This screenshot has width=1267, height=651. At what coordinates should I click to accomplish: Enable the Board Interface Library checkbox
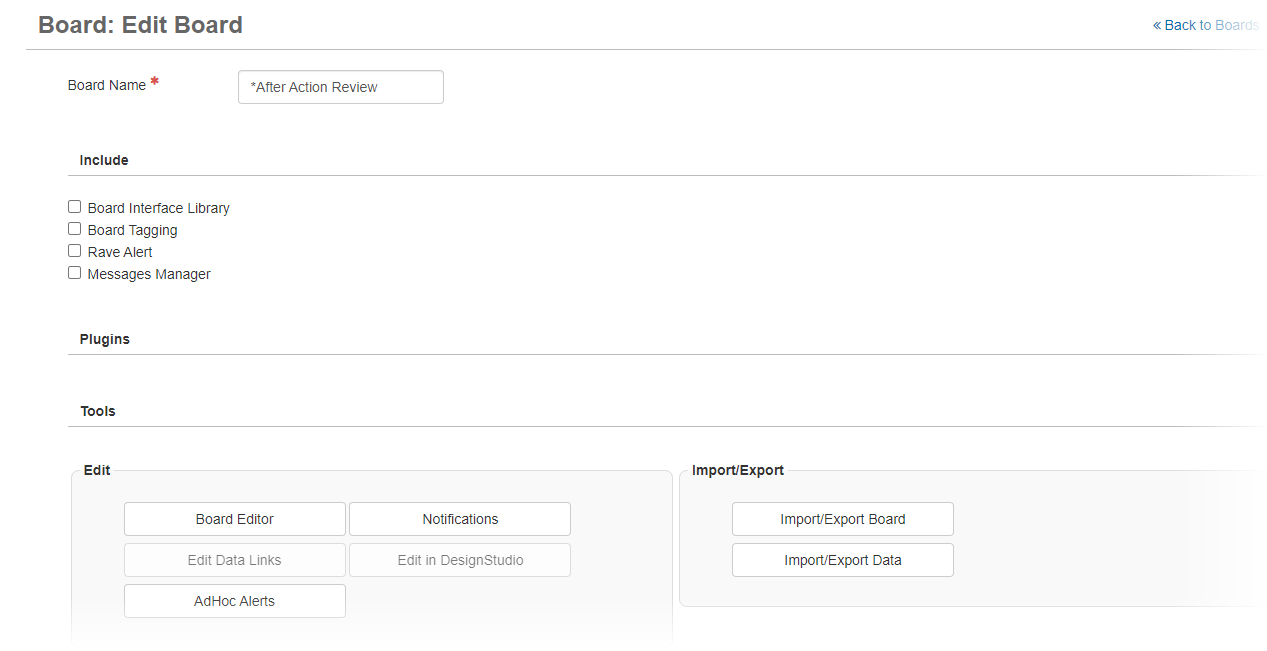coord(75,207)
